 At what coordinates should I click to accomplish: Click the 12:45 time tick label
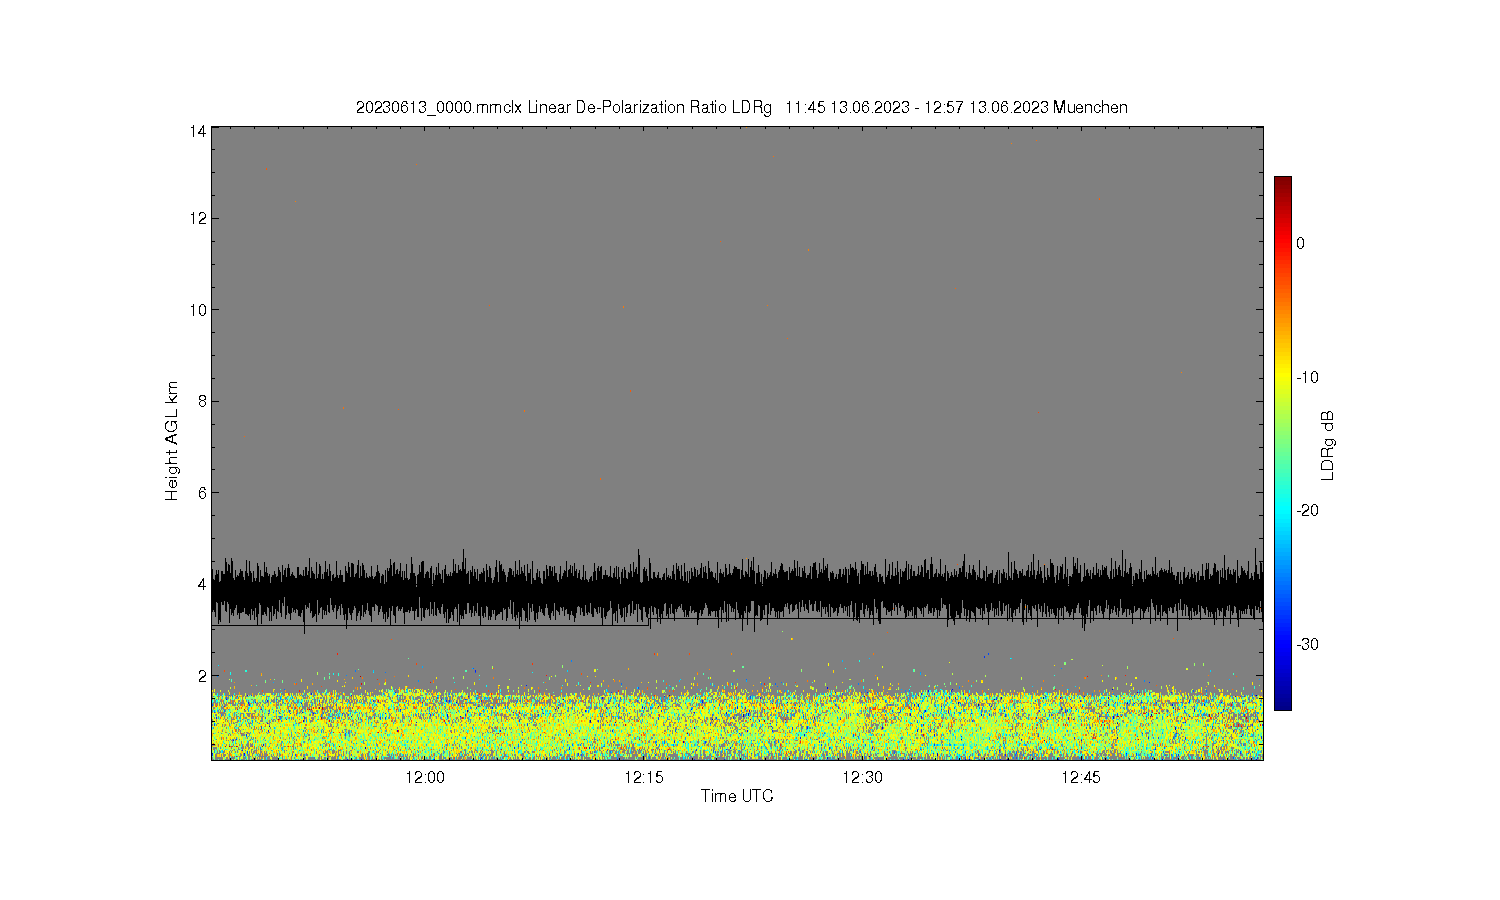[x=1081, y=778]
